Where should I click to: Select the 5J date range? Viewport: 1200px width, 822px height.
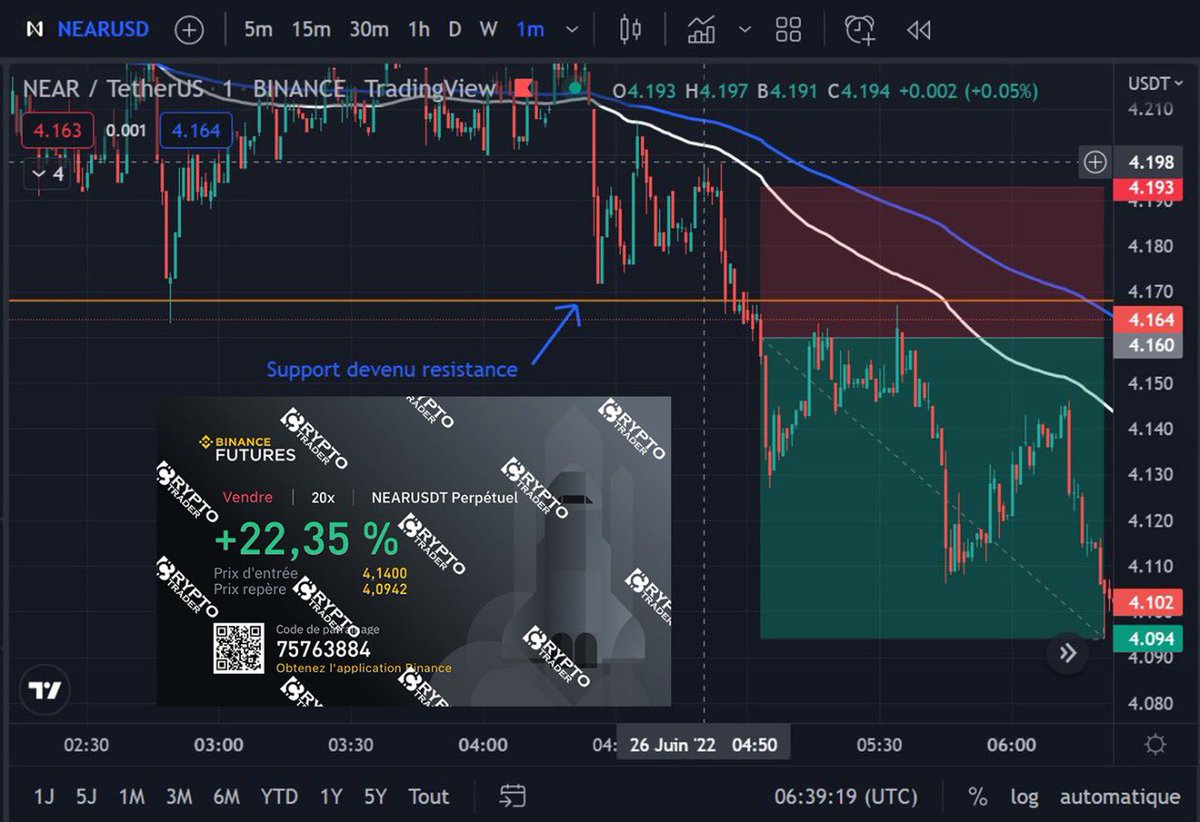click(x=86, y=797)
